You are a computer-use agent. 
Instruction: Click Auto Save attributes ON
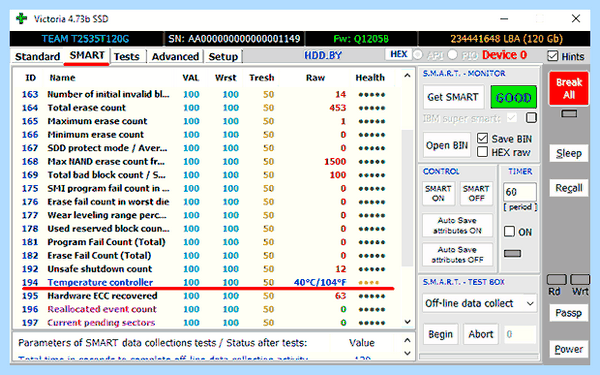(x=457, y=225)
